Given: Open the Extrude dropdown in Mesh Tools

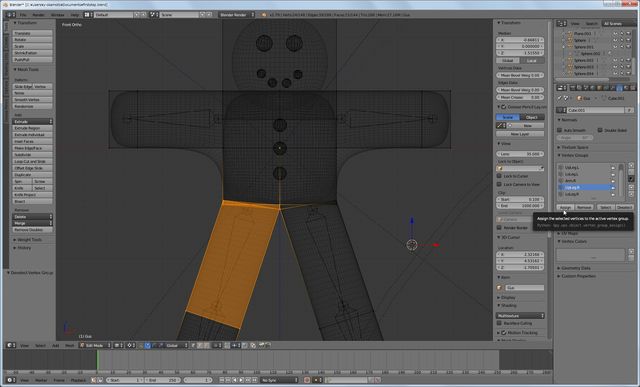Looking at the screenshot, I should coord(32,122).
